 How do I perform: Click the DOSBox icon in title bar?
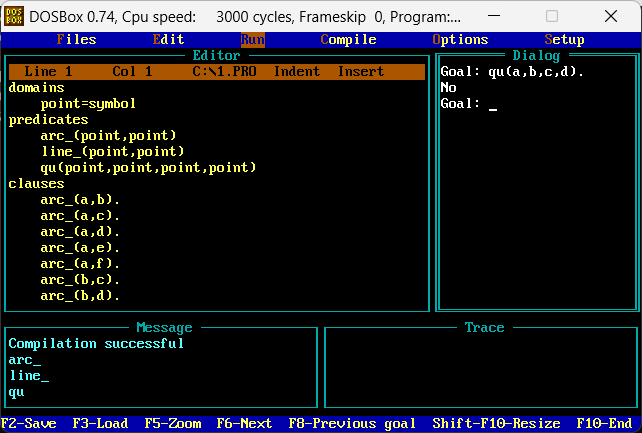coord(14,16)
